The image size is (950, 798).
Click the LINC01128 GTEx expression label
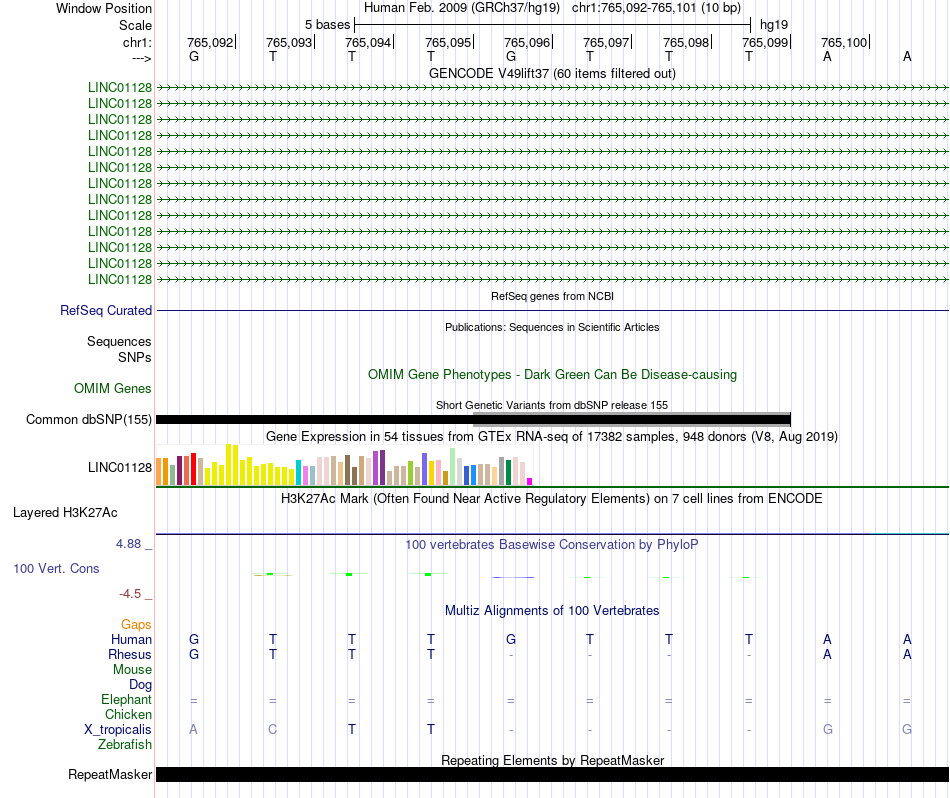(120, 467)
